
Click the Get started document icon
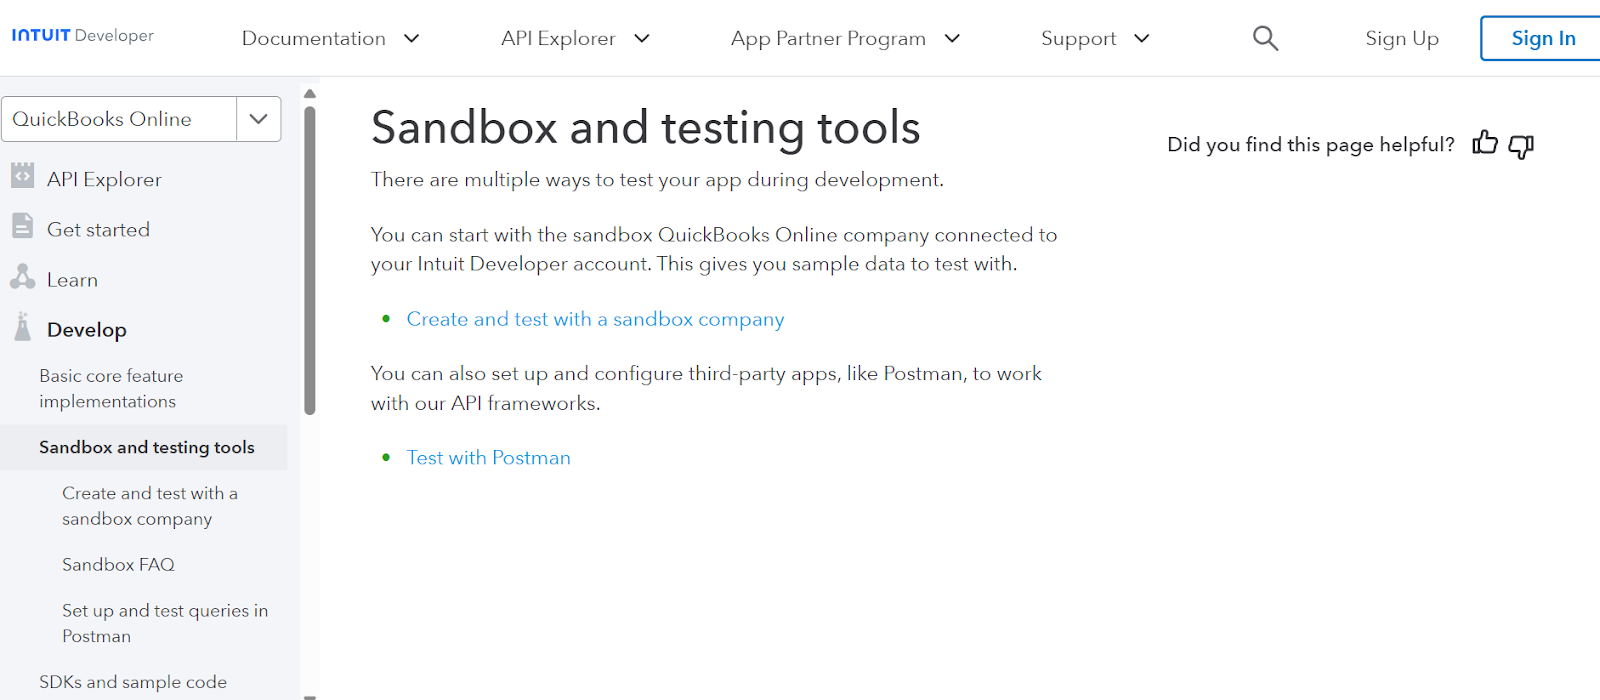[x=22, y=226]
